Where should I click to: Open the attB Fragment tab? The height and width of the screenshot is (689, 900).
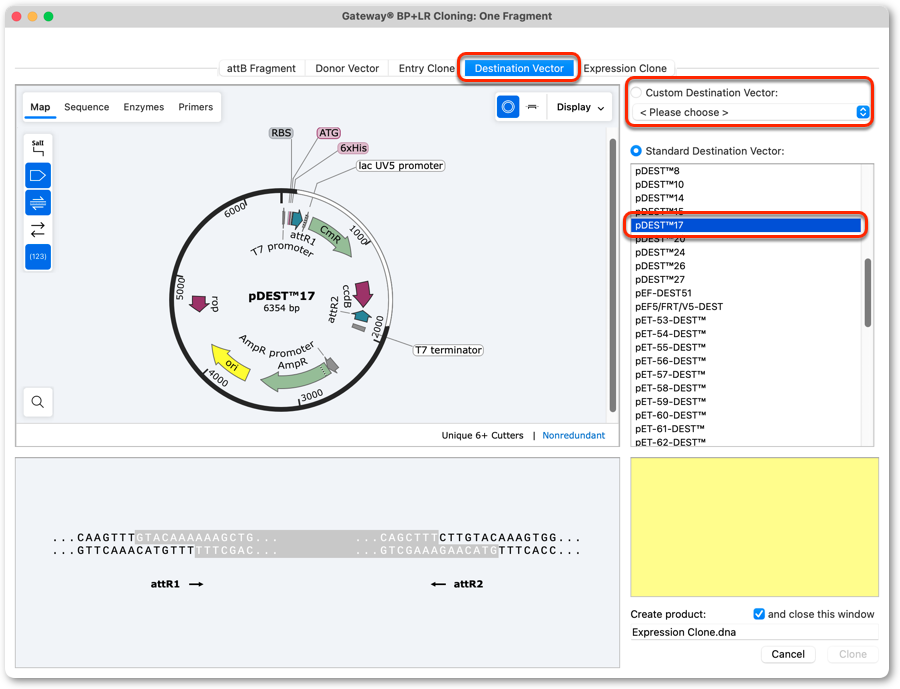[261, 68]
